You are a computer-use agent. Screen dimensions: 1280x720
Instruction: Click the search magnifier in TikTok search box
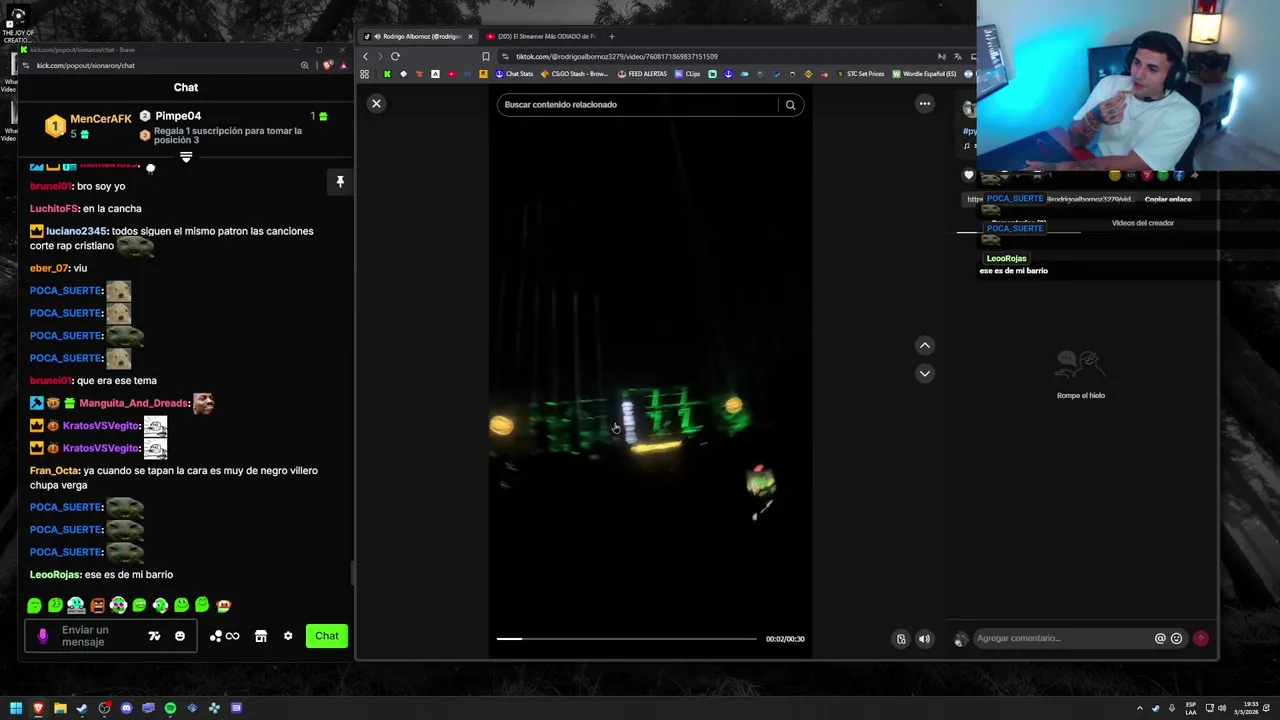[790, 105]
